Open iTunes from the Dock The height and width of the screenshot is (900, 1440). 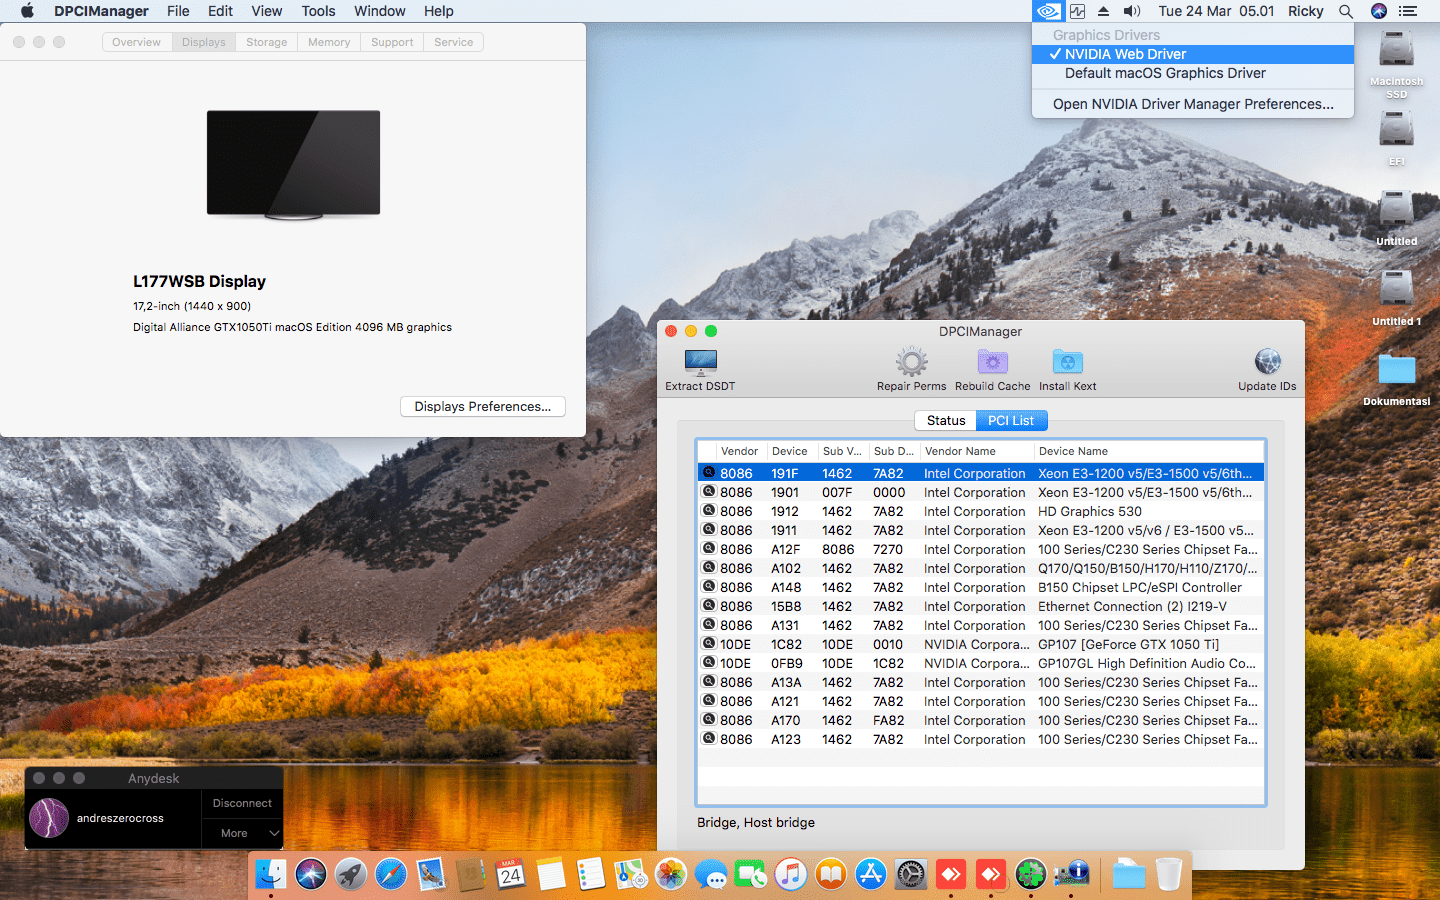click(791, 874)
